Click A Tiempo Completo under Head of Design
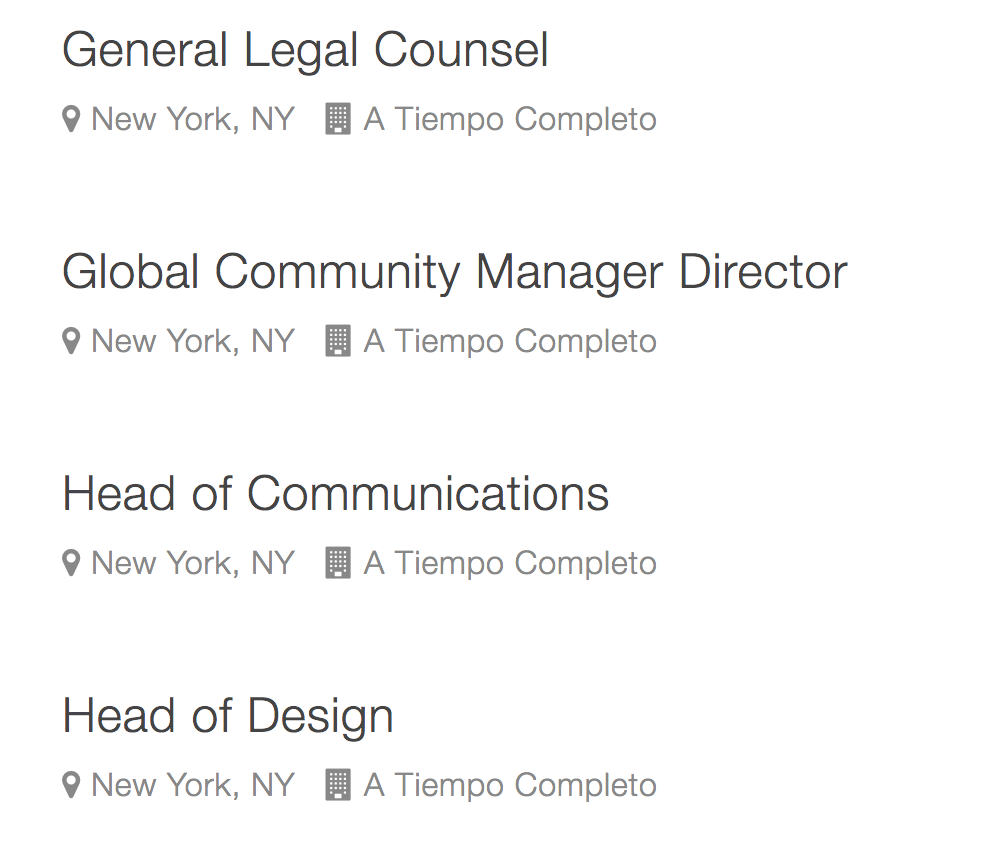The height and width of the screenshot is (868, 1002). coord(510,786)
